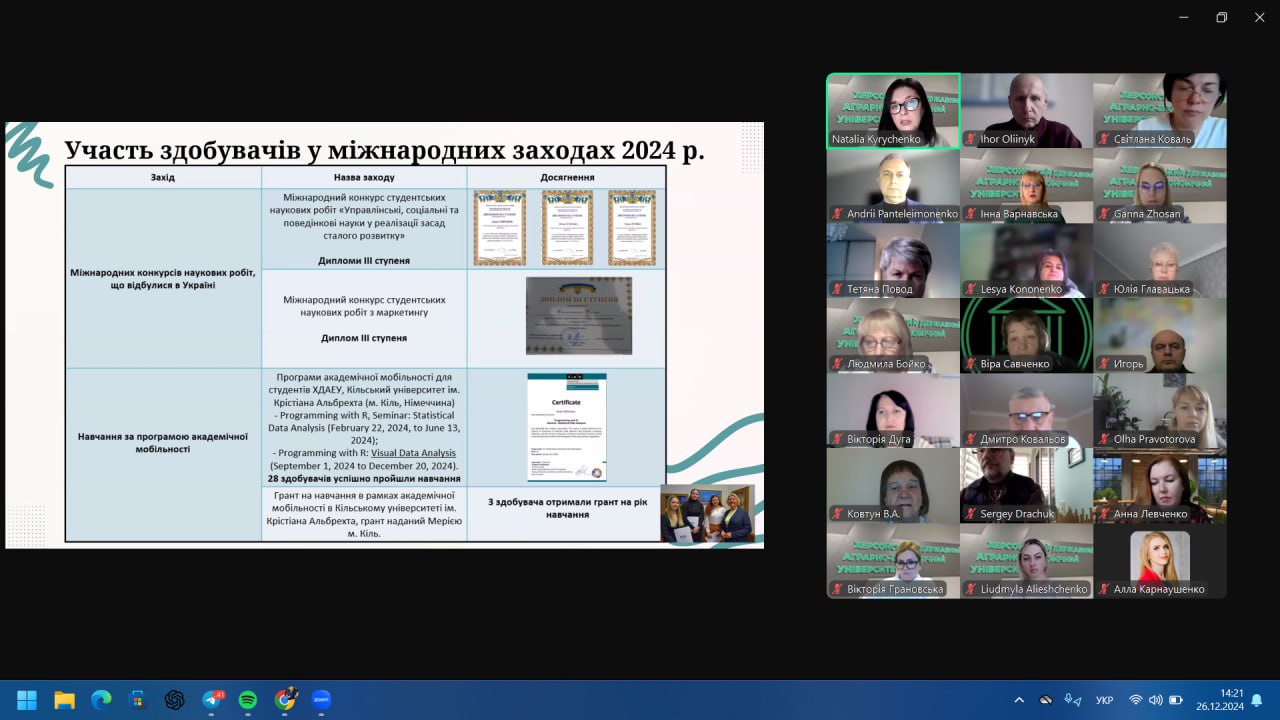Select Алла Карнаушенко's profile tile

(x=1160, y=561)
